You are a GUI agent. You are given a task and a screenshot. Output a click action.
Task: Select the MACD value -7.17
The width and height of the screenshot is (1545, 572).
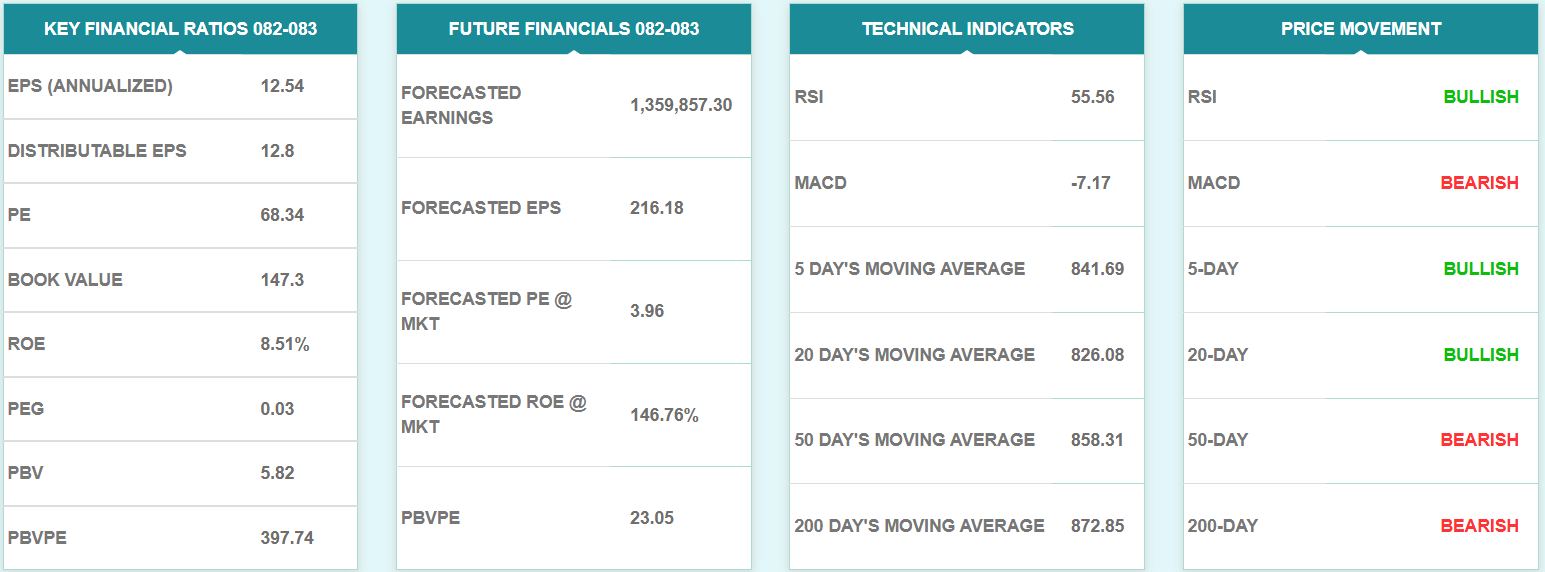tap(1090, 183)
